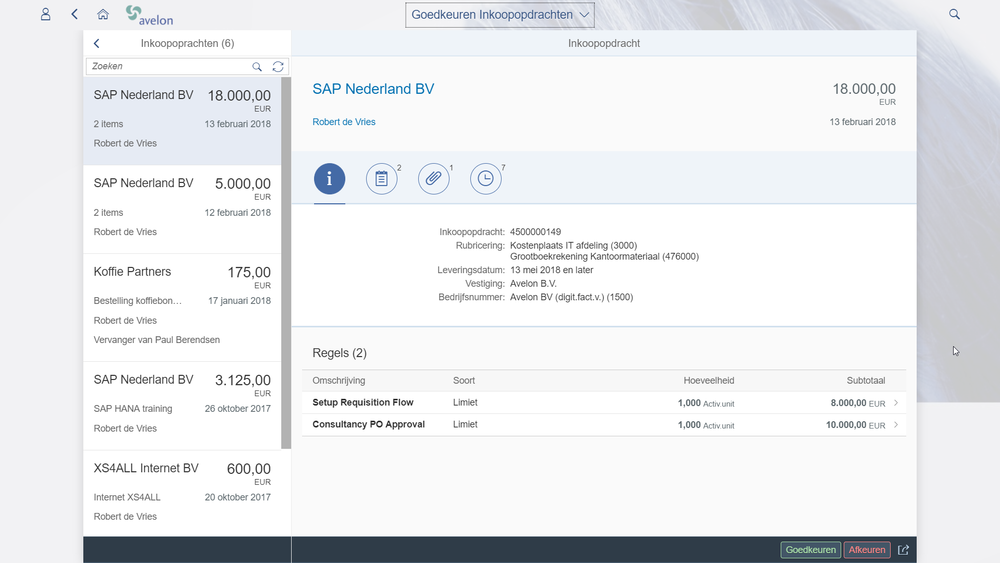Open the Robert de Vries link in header
1000x563 pixels.
[344, 122]
